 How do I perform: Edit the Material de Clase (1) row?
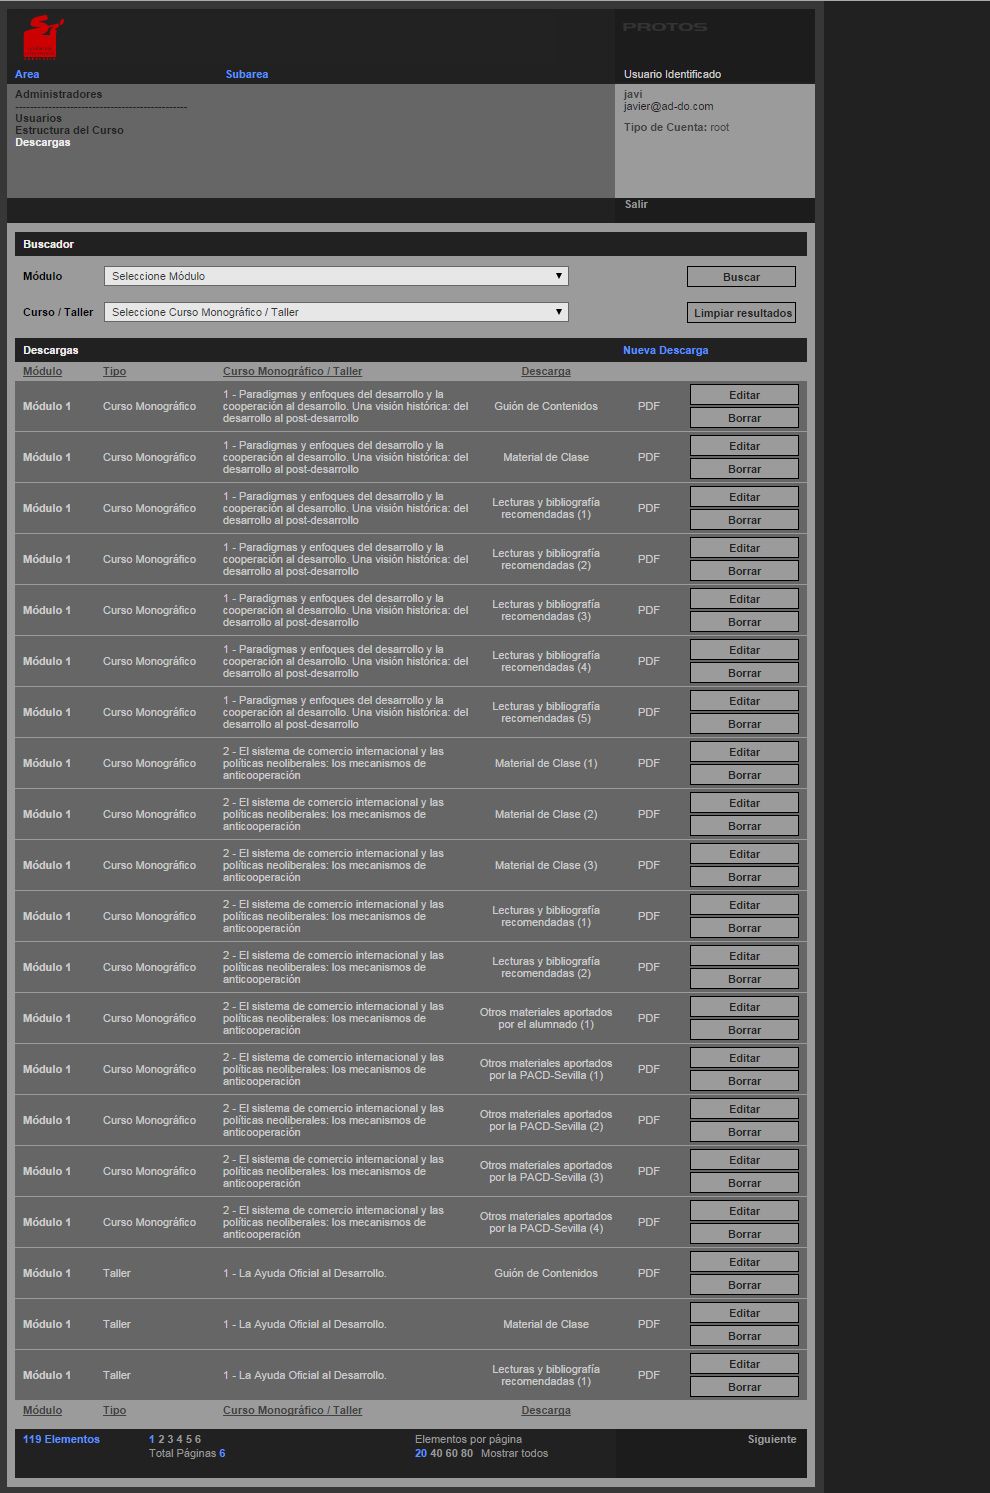(744, 752)
